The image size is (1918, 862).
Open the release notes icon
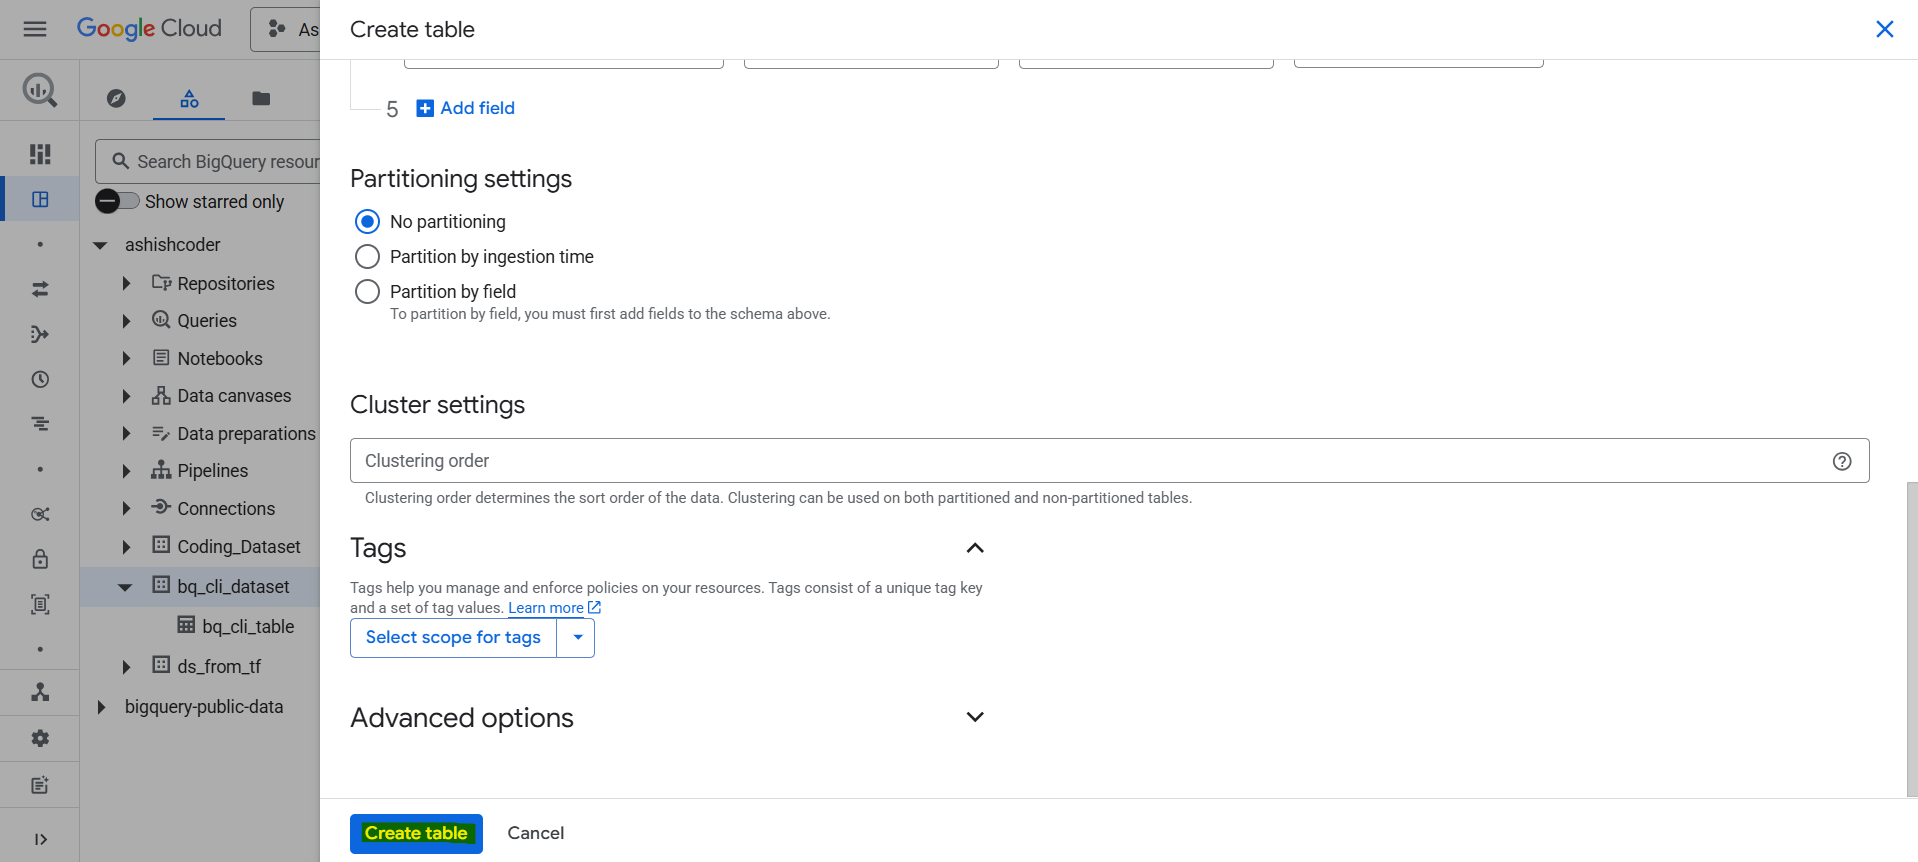coord(40,785)
